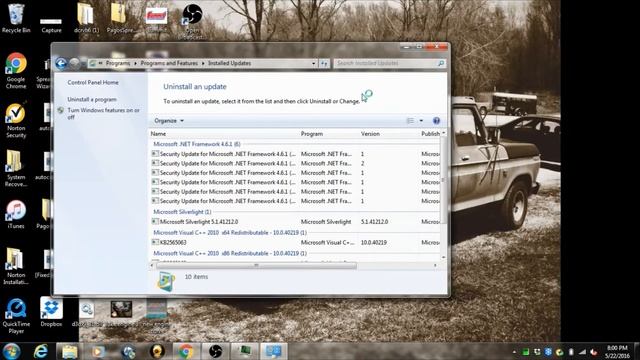The height and width of the screenshot is (360, 640).
Task: Click the Control Panel taskbar button
Action: pyautogui.click(x=273, y=351)
